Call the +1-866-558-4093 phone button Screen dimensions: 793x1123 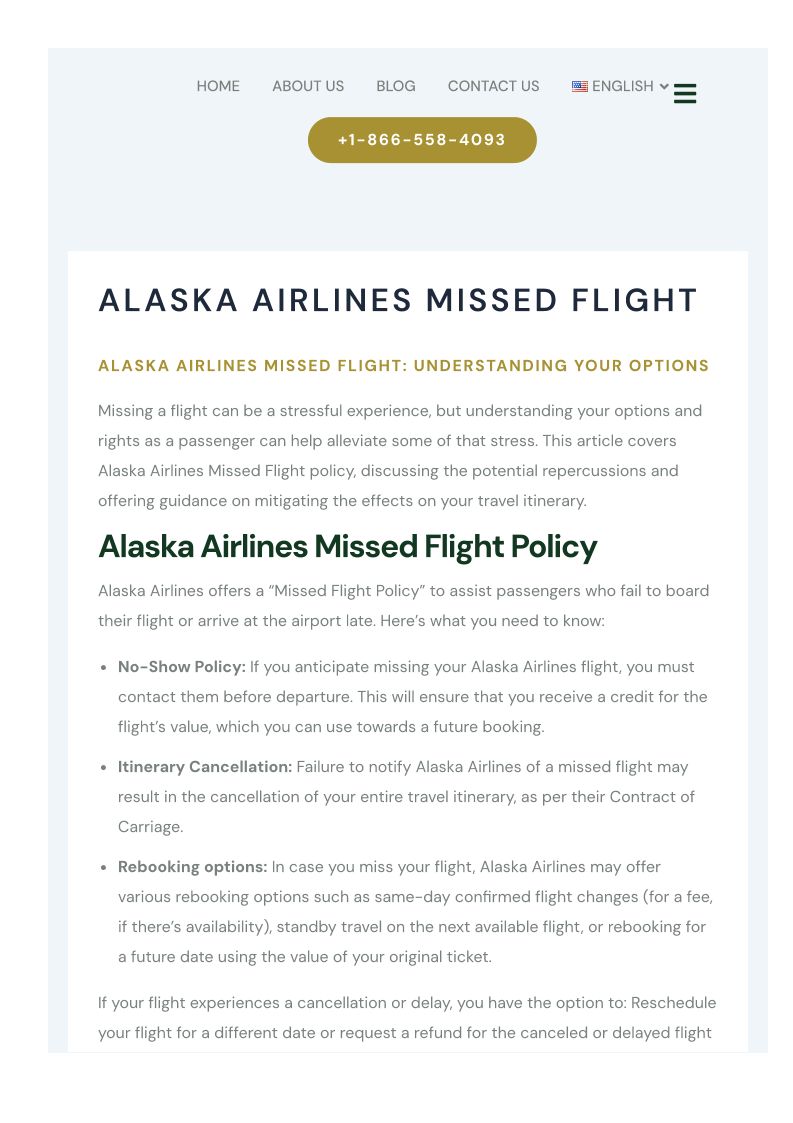click(422, 140)
